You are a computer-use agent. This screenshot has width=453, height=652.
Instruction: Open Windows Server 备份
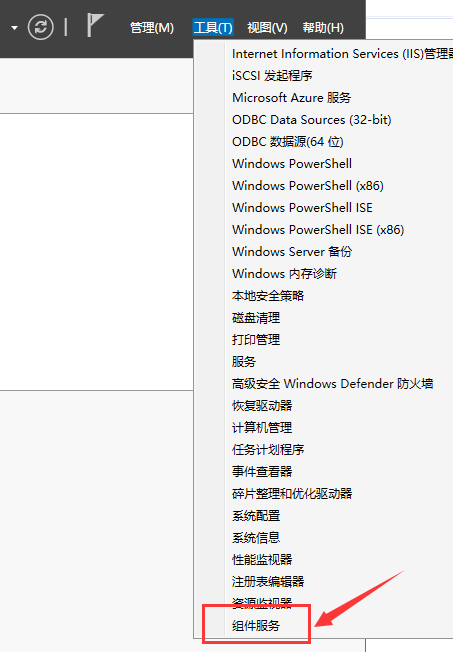[x=292, y=252]
